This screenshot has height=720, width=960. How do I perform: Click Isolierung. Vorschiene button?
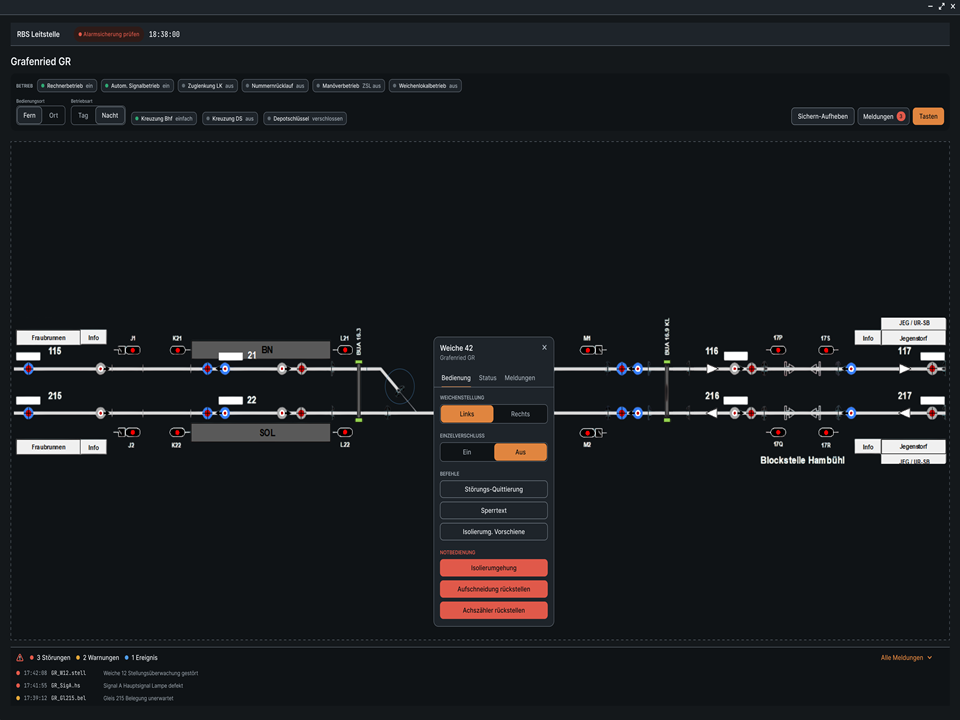pyautogui.click(x=493, y=531)
